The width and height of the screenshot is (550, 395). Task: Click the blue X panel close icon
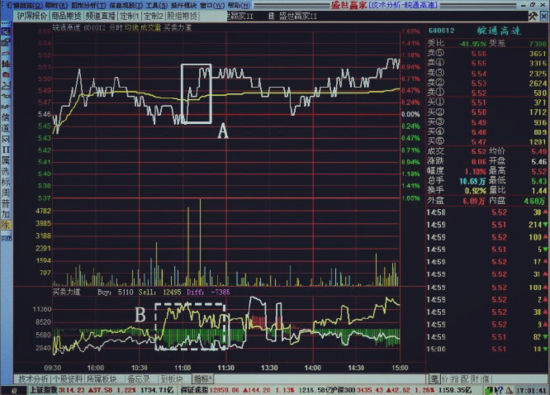coord(544,16)
